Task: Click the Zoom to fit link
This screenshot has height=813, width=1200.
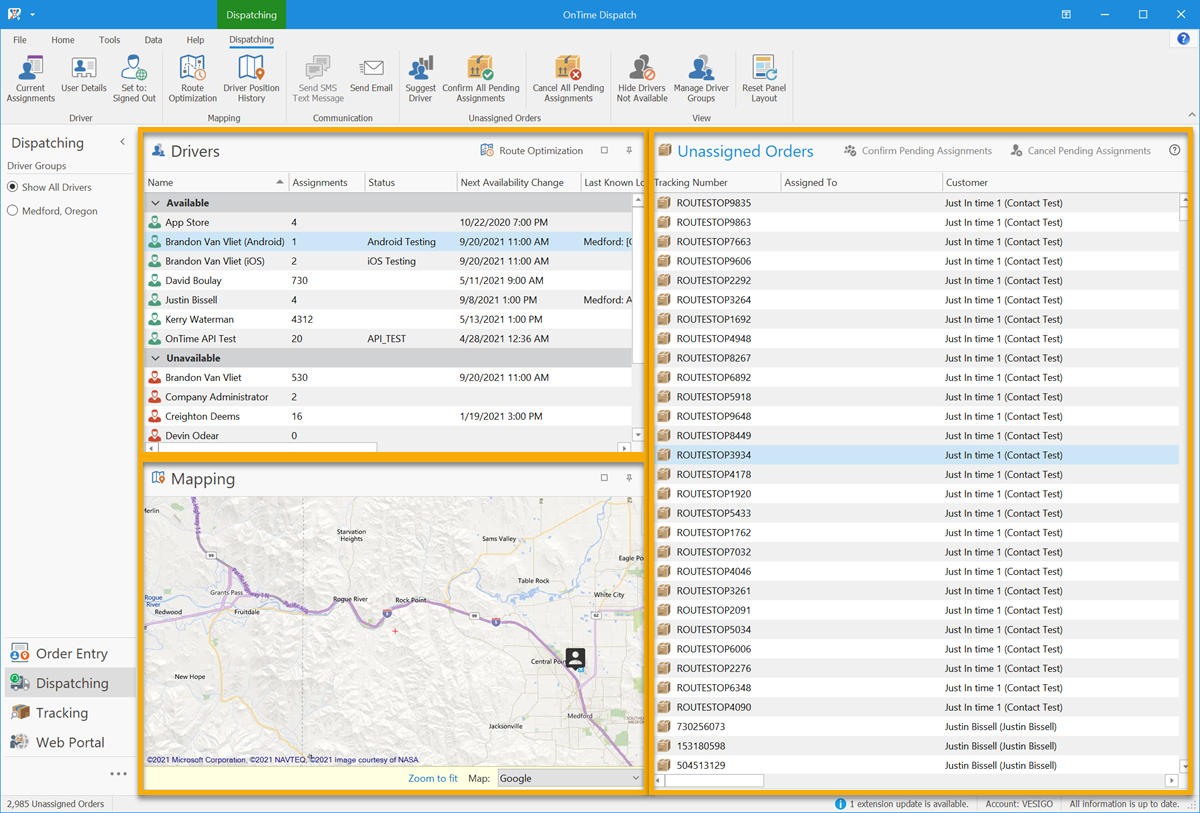Action: (x=433, y=778)
